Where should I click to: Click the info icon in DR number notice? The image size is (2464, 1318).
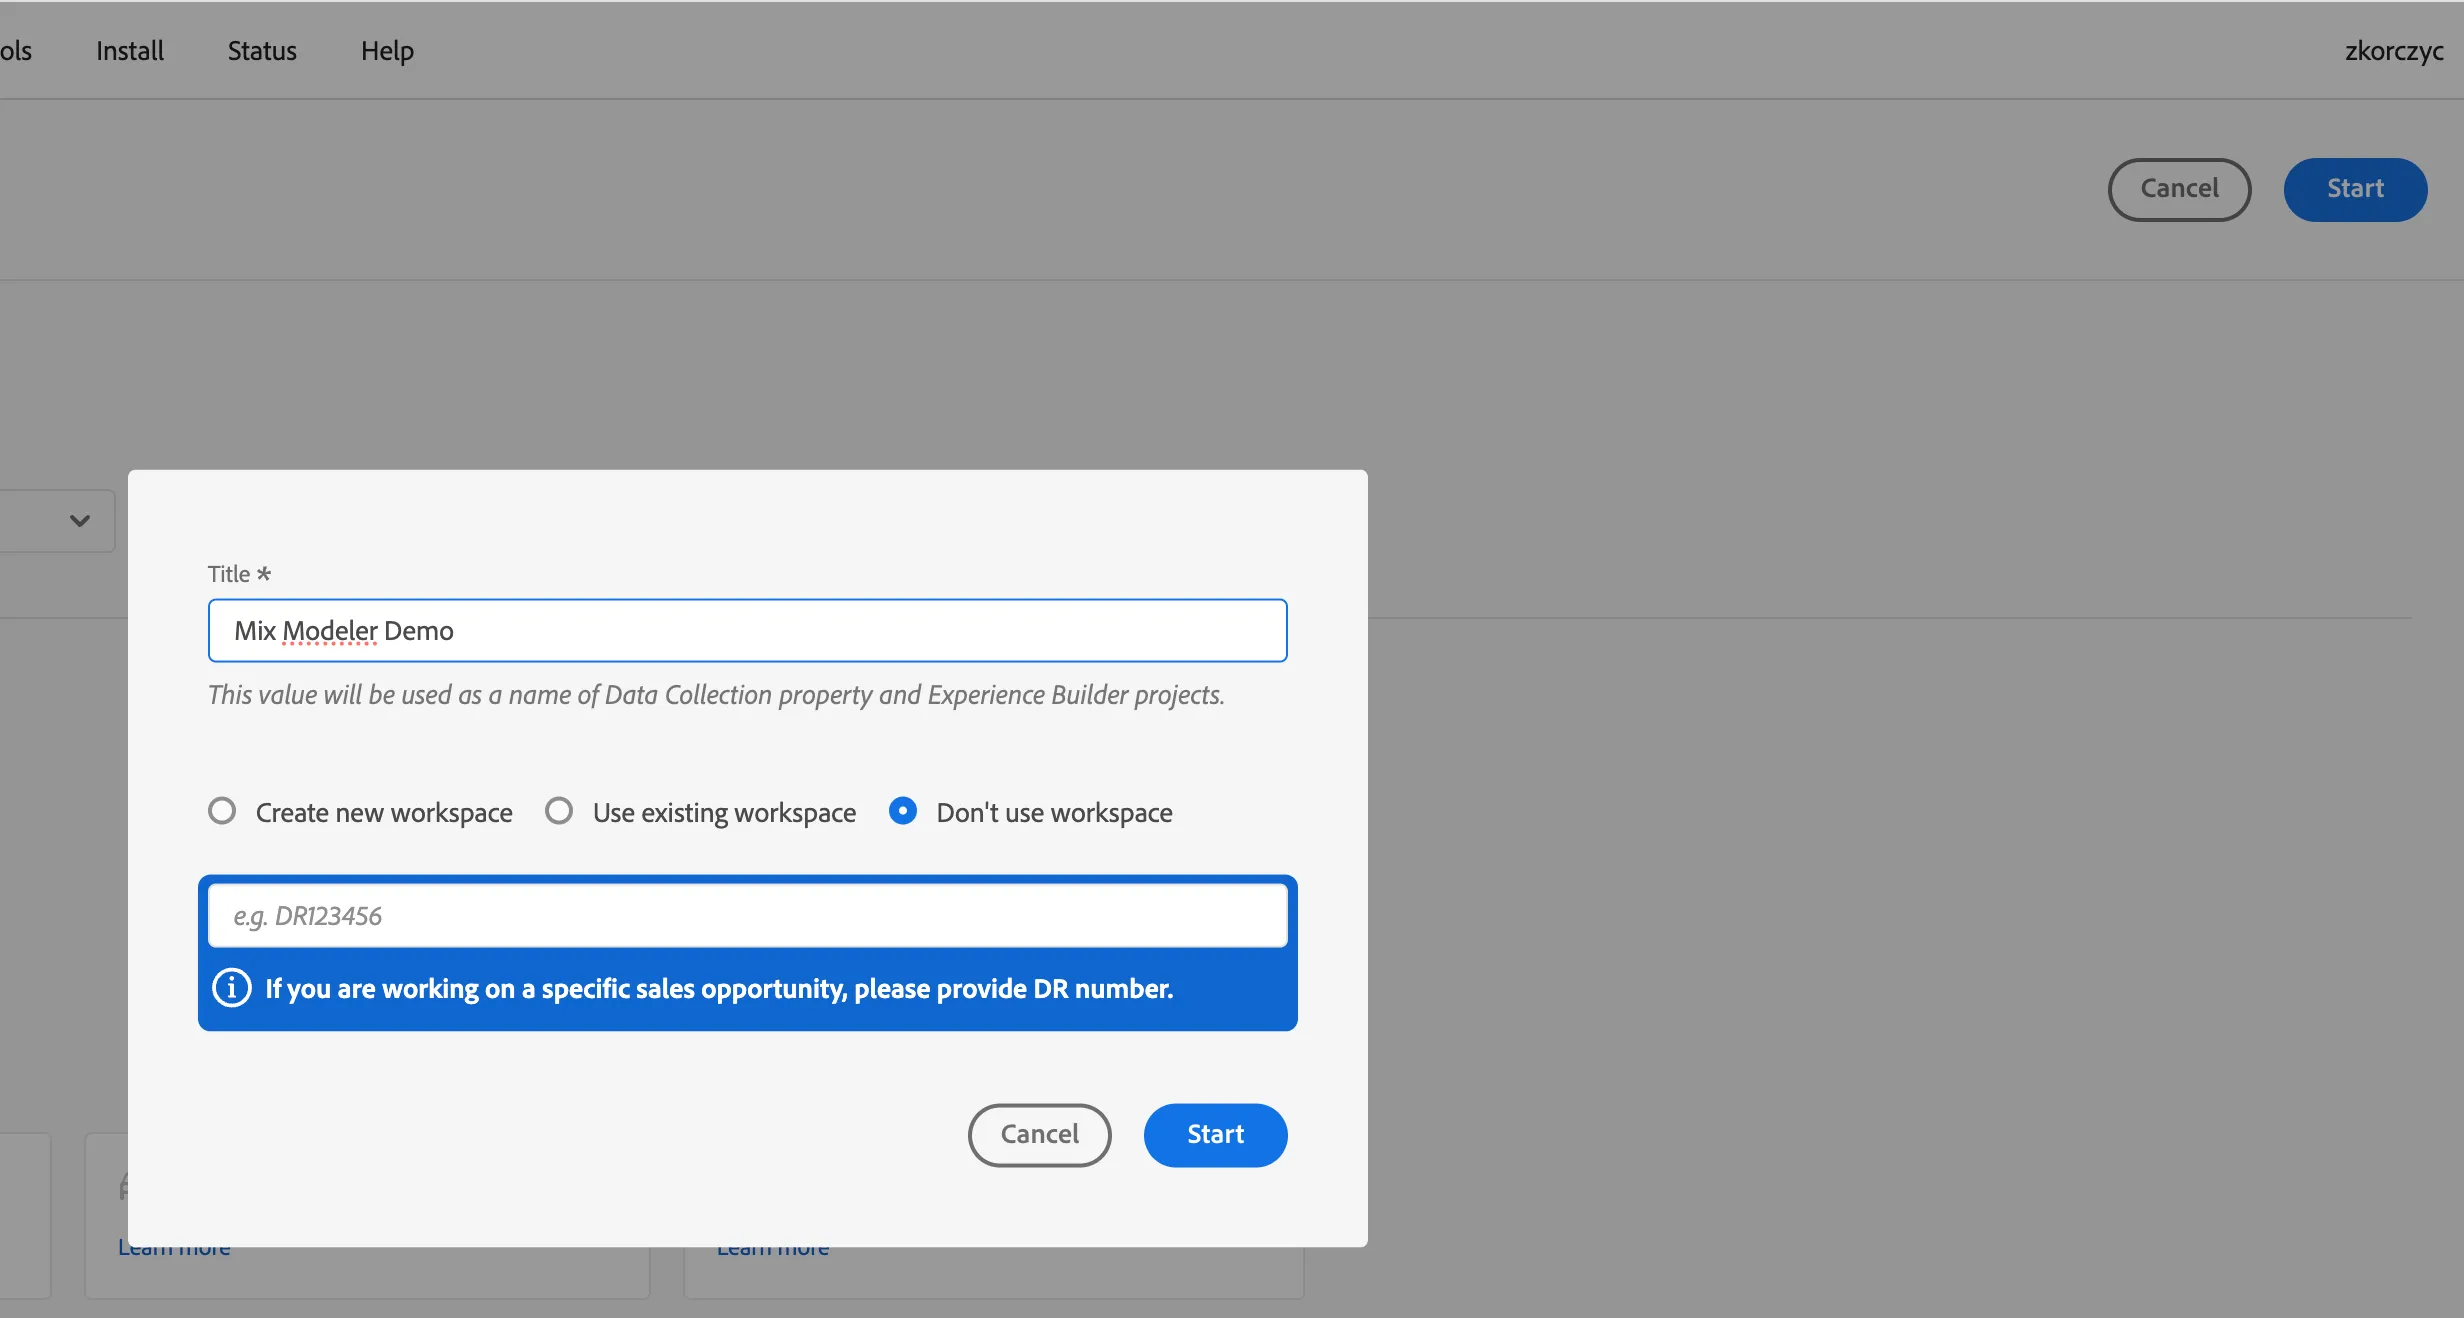232,988
